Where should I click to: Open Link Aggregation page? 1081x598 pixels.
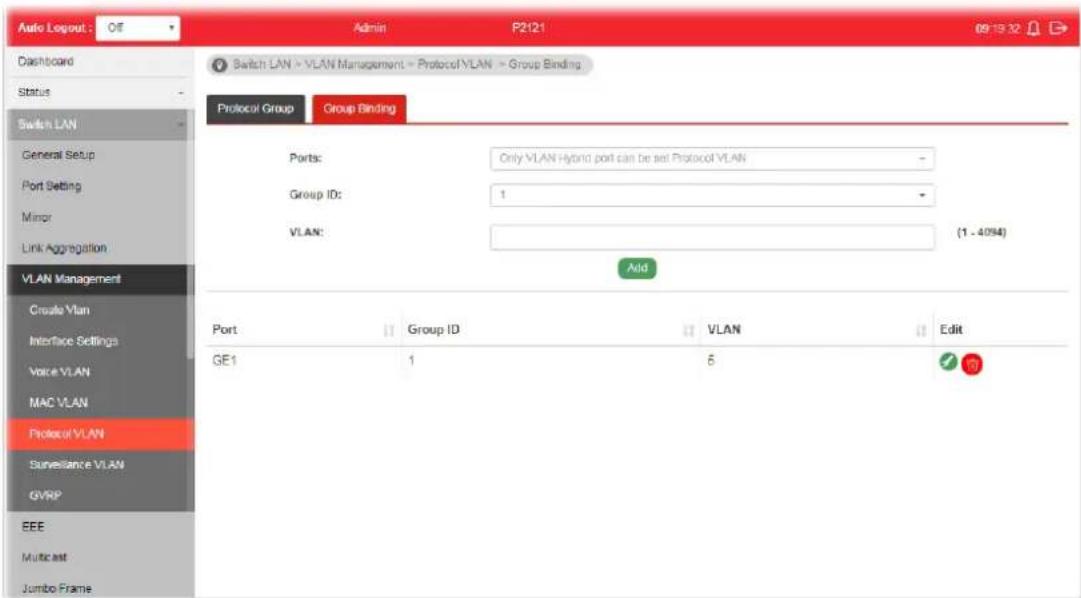[x=64, y=248]
